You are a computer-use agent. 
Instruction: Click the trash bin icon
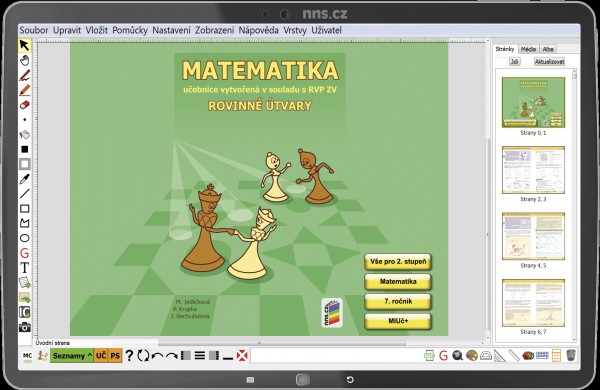571,356
